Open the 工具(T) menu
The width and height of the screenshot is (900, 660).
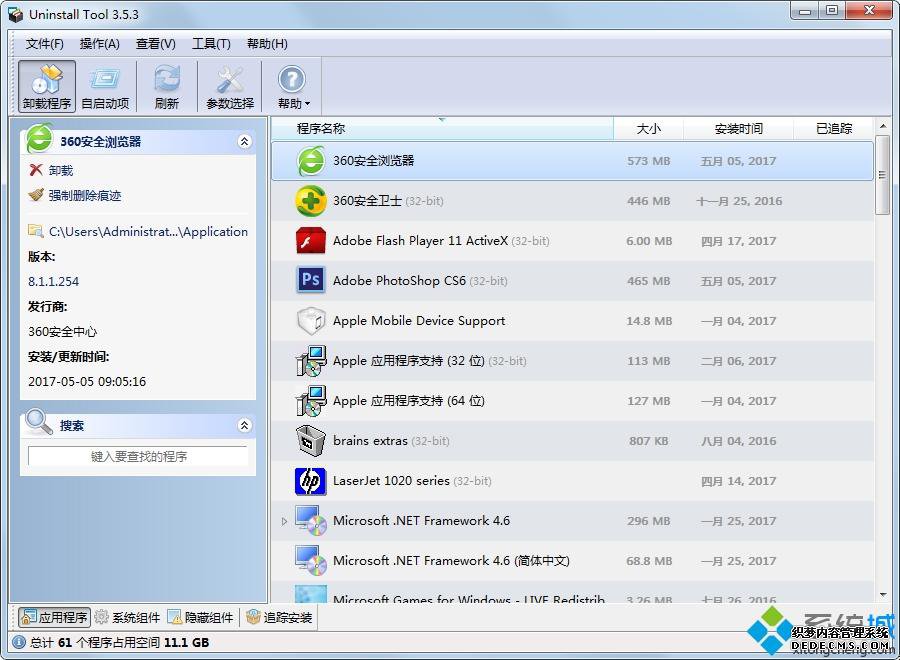pyautogui.click(x=211, y=44)
